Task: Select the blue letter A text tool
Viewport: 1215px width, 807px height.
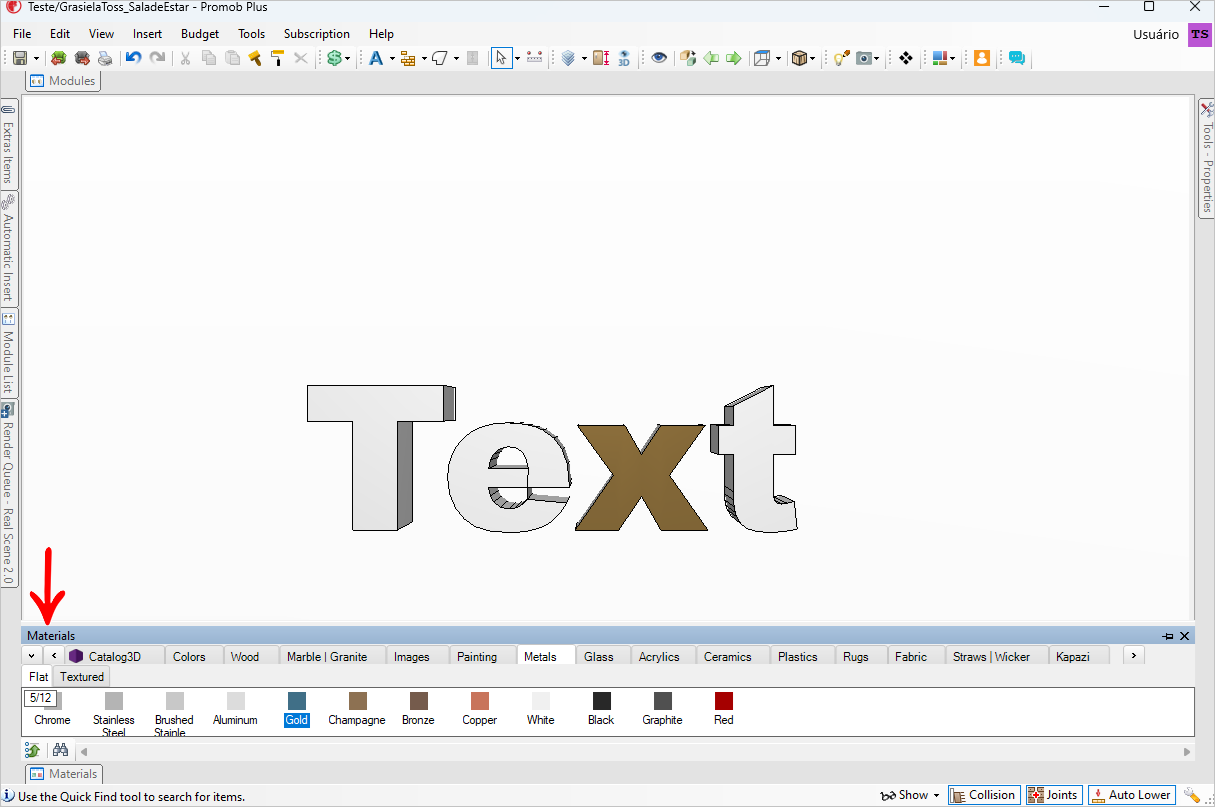Action: pyautogui.click(x=375, y=58)
